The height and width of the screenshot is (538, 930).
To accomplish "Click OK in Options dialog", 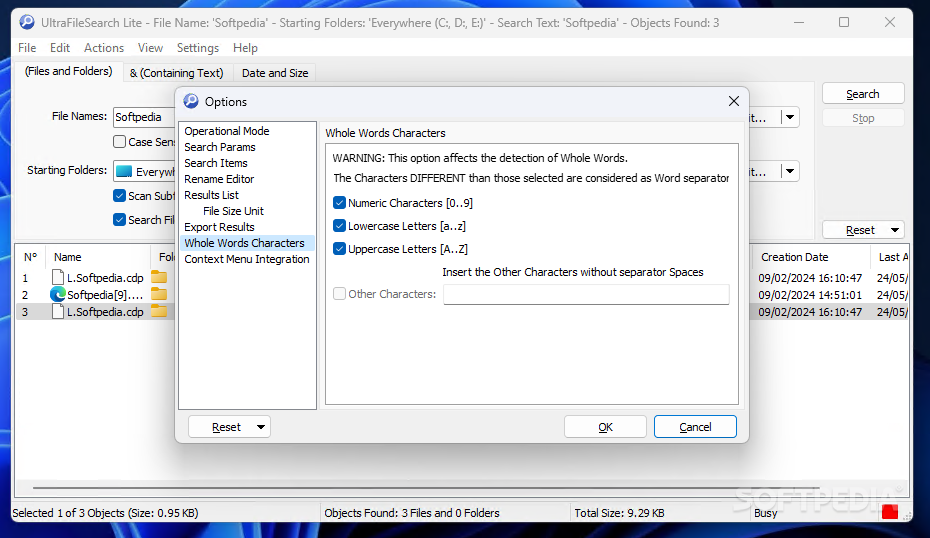I will (x=606, y=427).
